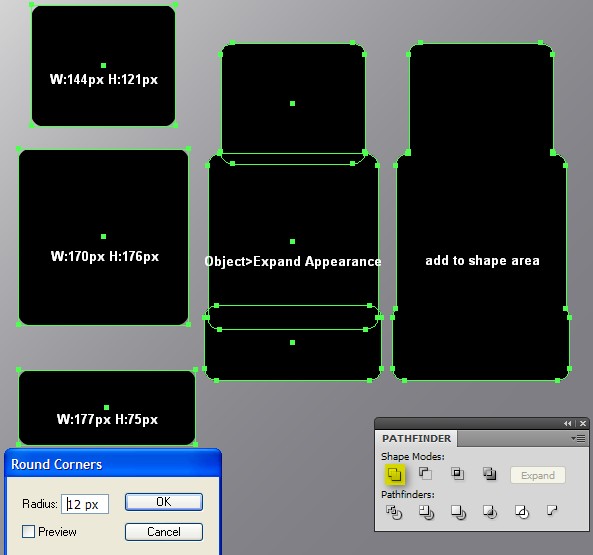The width and height of the screenshot is (593, 555).
Task: Collapse the Pathfinder panel with double arrows
Action: point(568,424)
